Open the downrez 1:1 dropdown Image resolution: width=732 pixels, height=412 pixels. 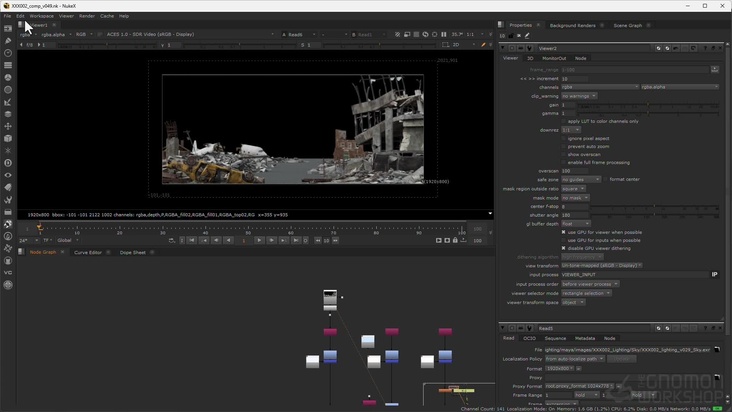point(570,130)
